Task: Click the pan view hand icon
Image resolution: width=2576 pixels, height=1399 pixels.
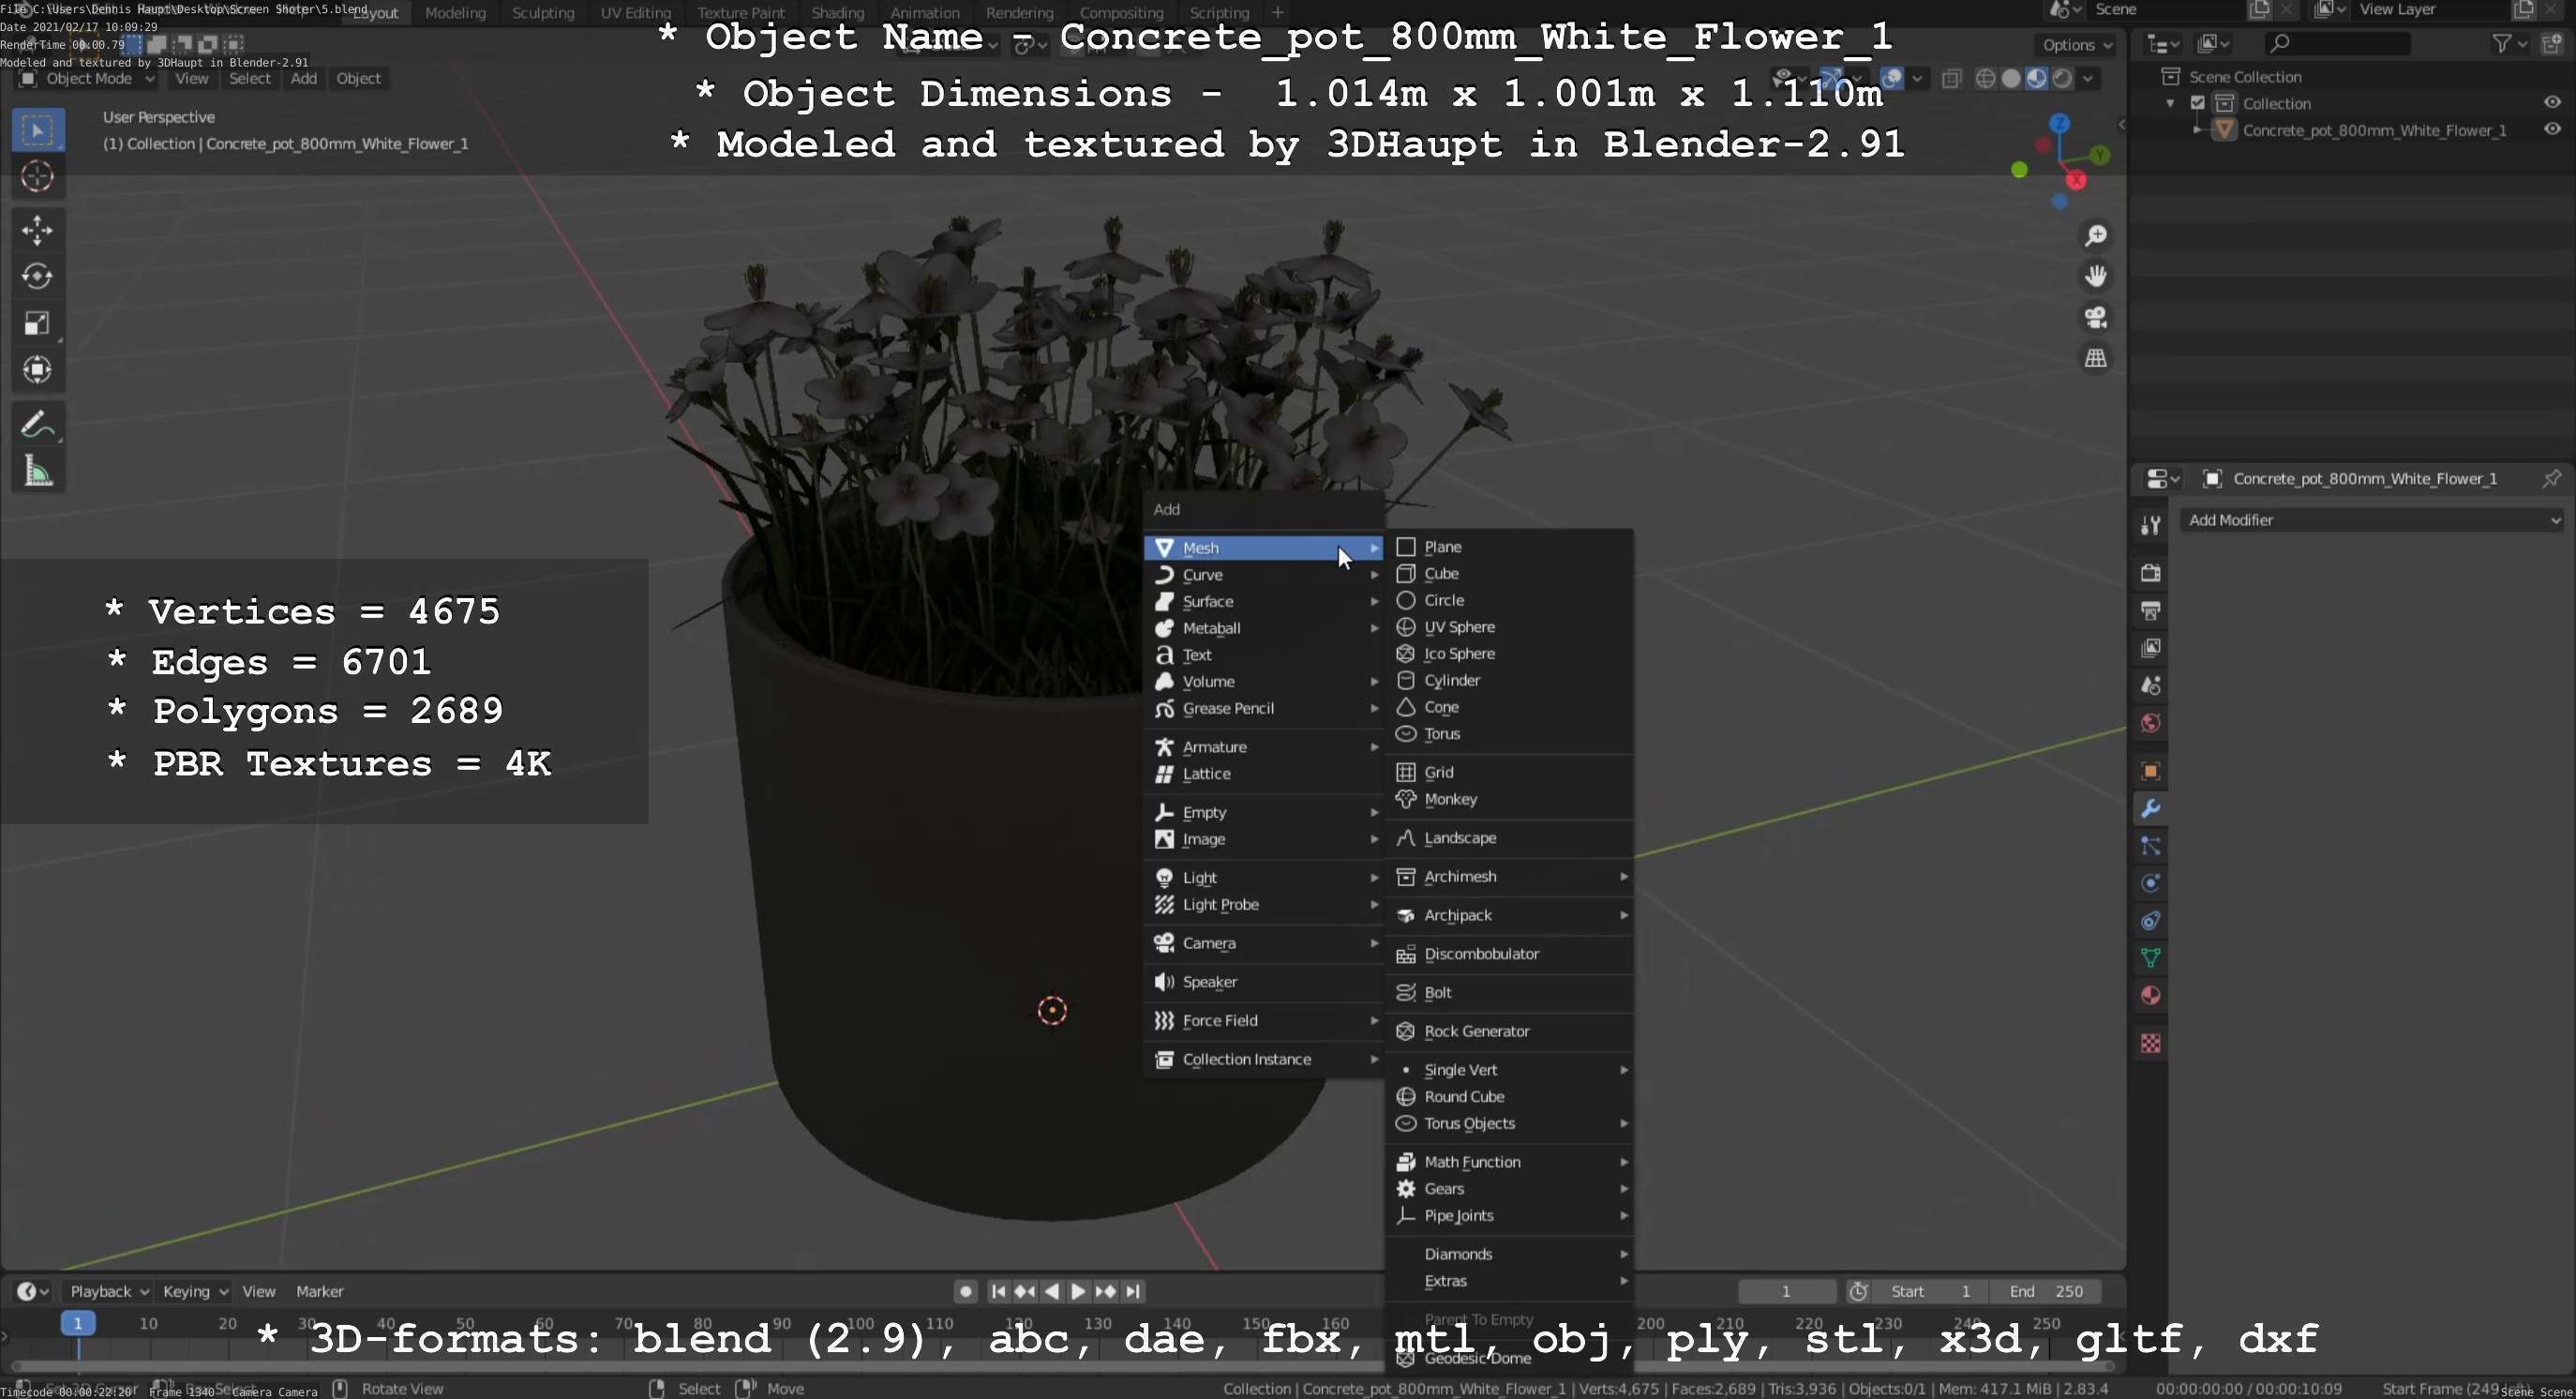Action: tap(2095, 276)
